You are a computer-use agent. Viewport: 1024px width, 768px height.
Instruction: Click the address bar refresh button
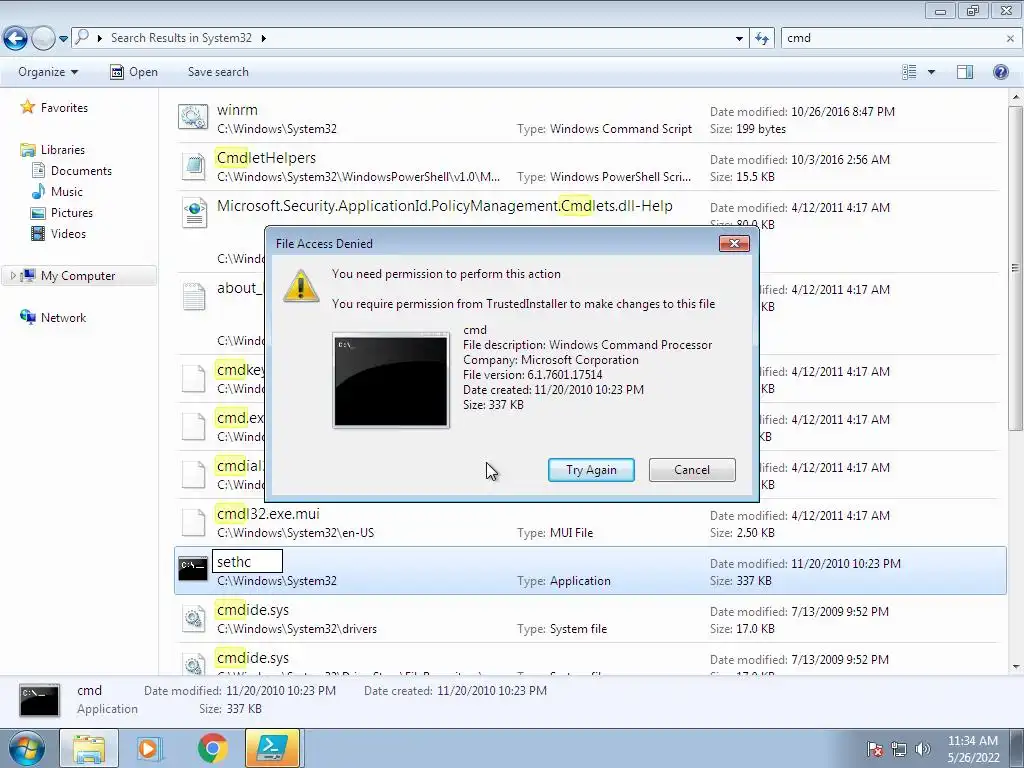(x=762, y=39)
